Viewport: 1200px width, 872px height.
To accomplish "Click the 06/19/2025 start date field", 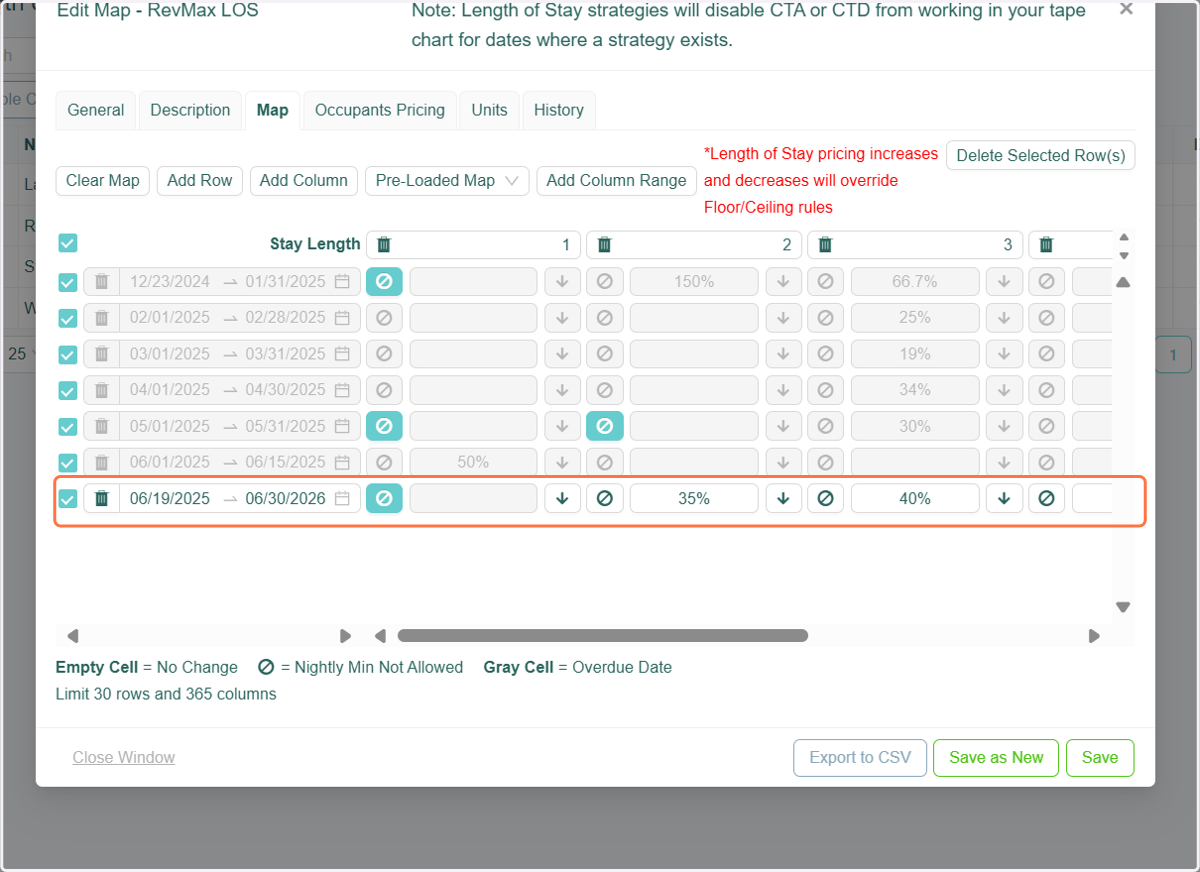I will 170,498.
